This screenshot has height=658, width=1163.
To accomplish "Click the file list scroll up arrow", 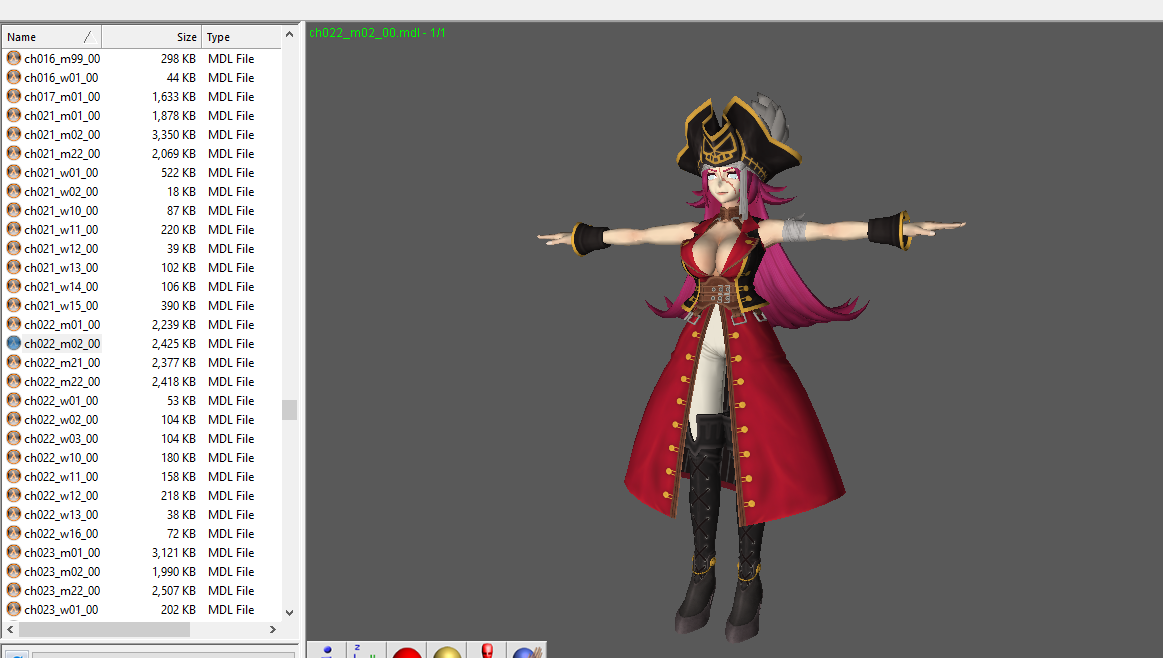I will [x=289, y=34].
